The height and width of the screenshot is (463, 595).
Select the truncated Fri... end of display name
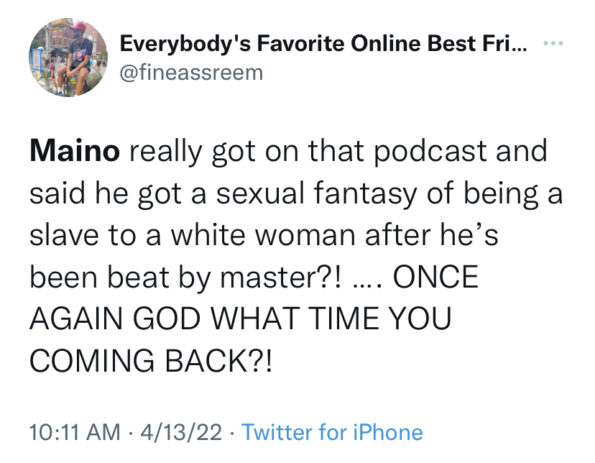(x=504, y=43)
